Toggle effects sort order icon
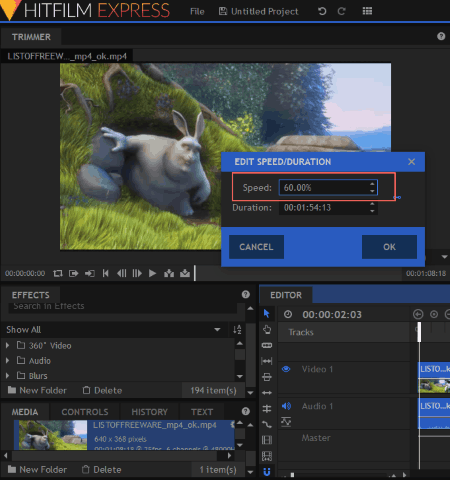This screenshot has height=480, width=450. point(237,330)
